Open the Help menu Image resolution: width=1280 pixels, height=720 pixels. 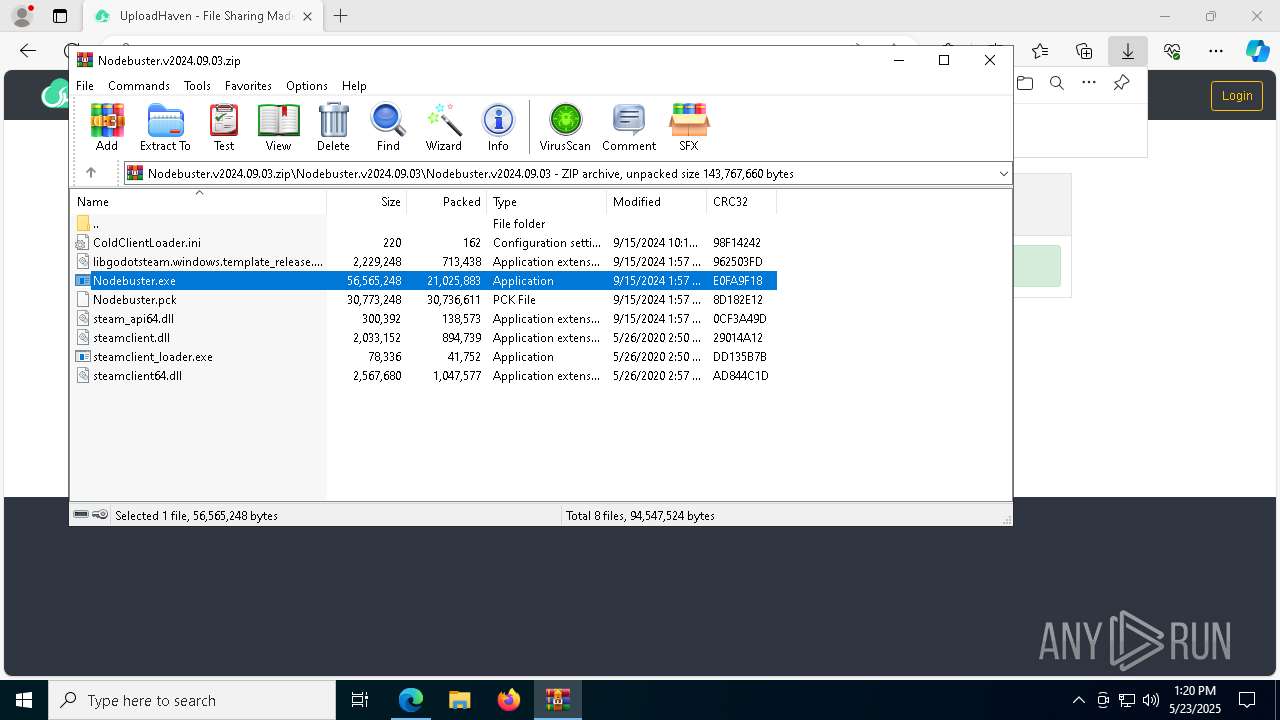click(354, 86)
